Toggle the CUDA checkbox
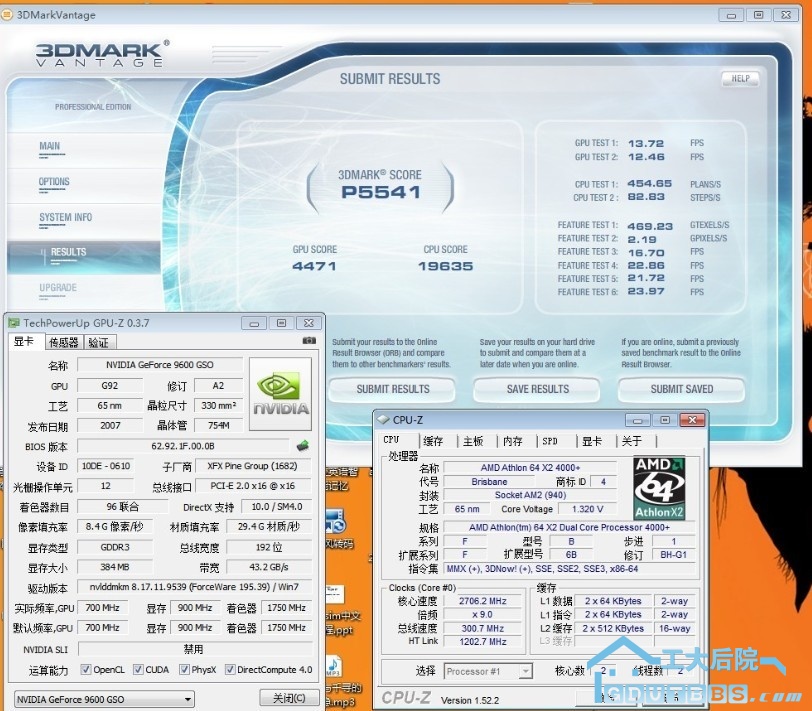 tap(136, 670)
